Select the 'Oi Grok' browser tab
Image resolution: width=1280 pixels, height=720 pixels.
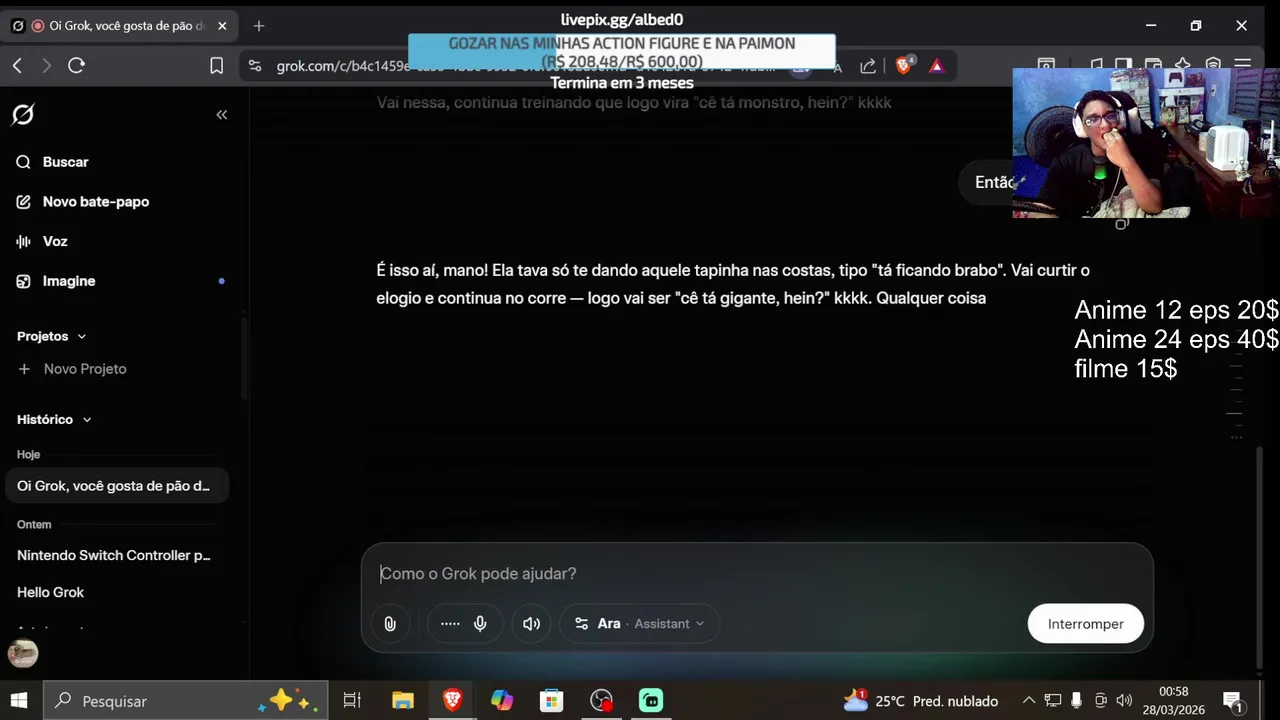coord(118,26)
